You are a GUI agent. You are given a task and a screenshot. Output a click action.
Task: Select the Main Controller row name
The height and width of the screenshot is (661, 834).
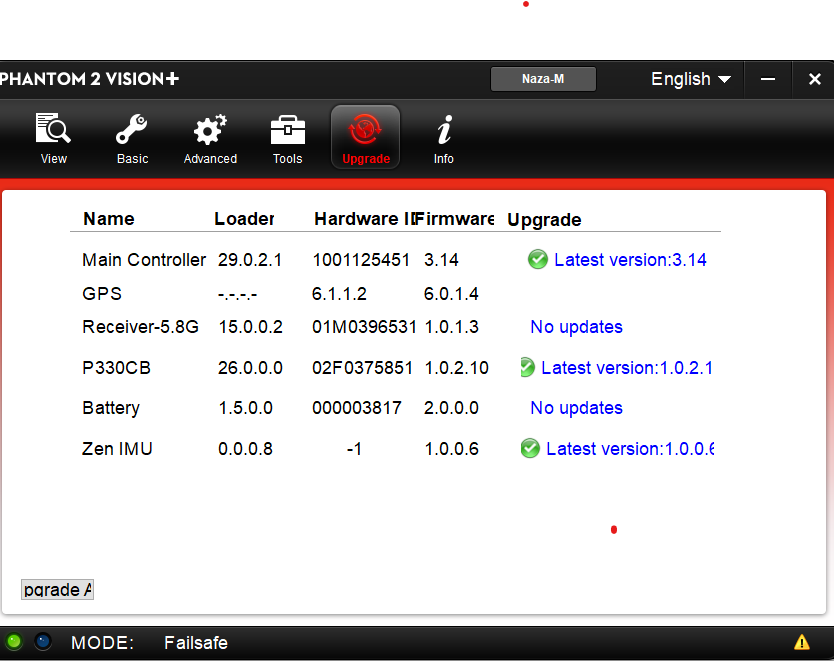tap(144, 260)
